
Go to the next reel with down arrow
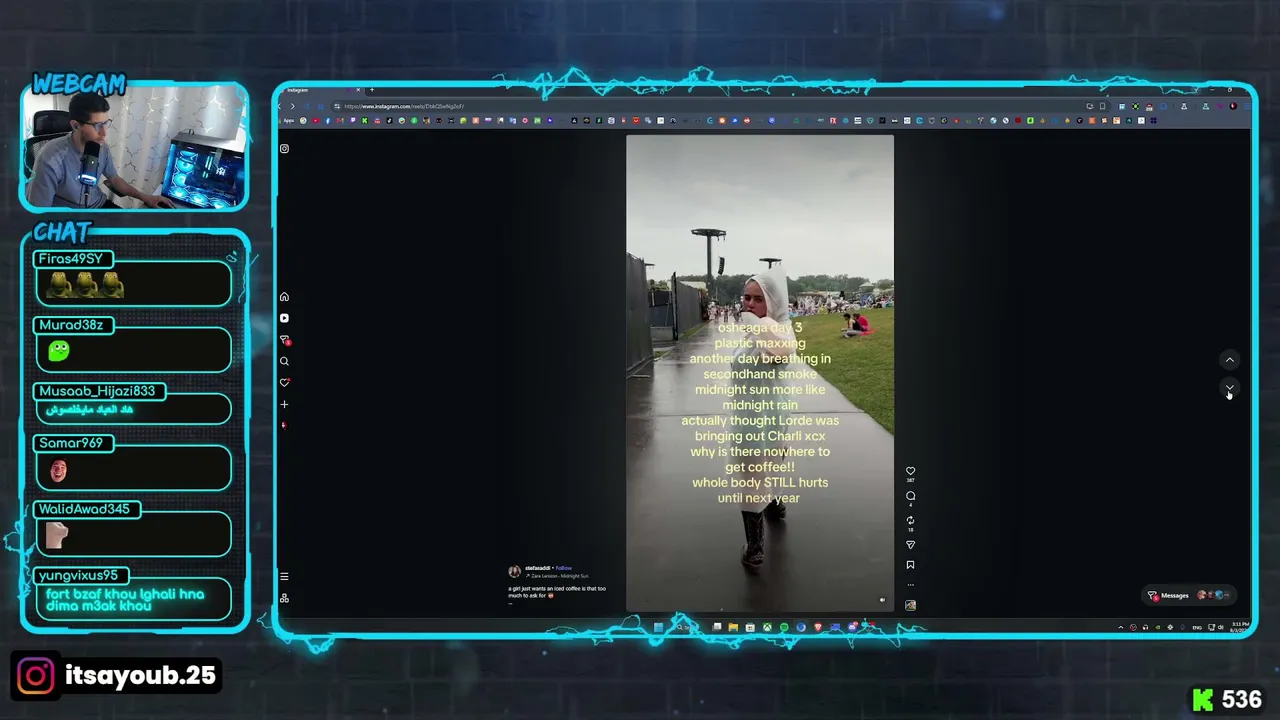[x=1229, y=387]
